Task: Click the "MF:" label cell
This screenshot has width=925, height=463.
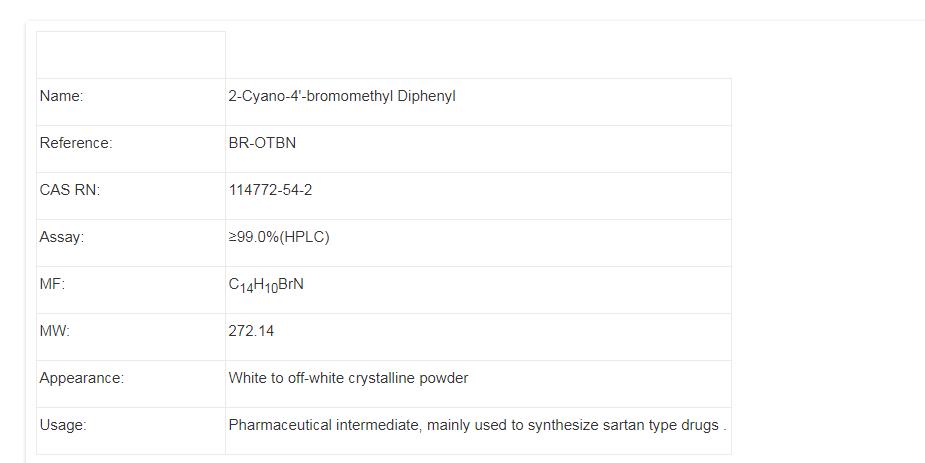Action: pyautogui.click(x=52, y=285)
